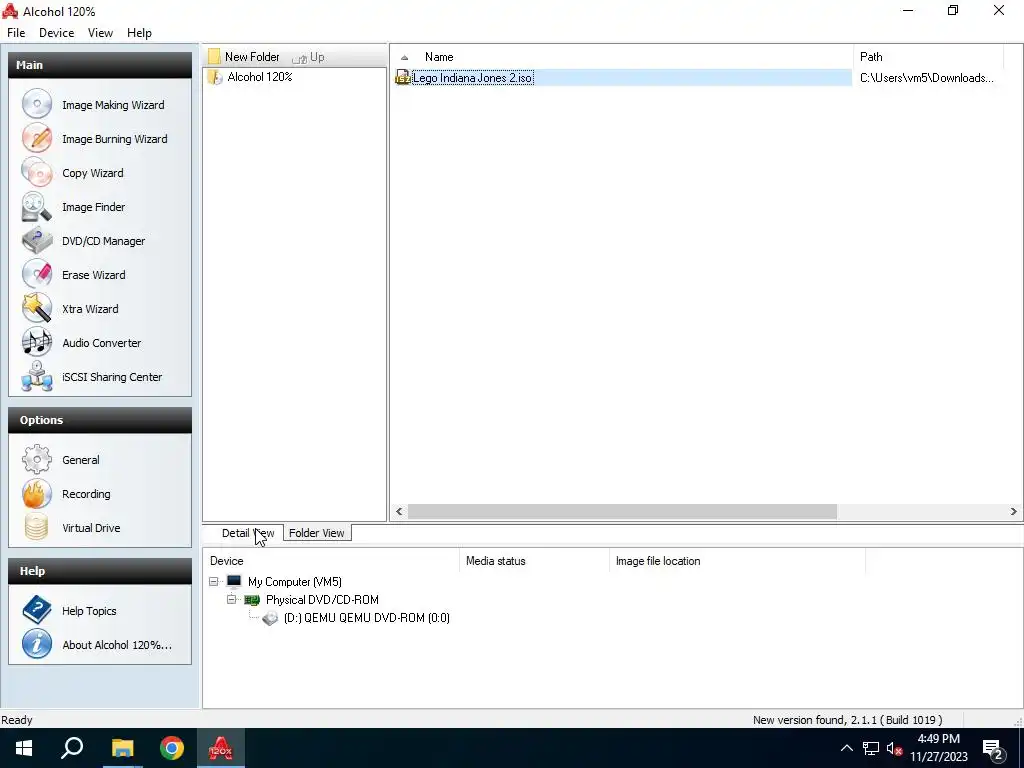Open the iSCSI Sharing Center icon
The width and height of the screenshot is (1024, 768).
(37, 376)
